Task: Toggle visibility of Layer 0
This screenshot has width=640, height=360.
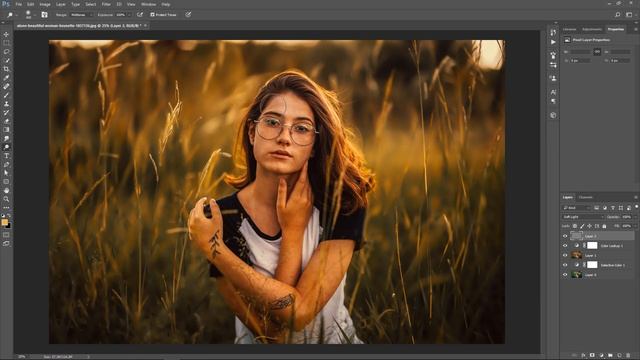Action: click(565, 275)
